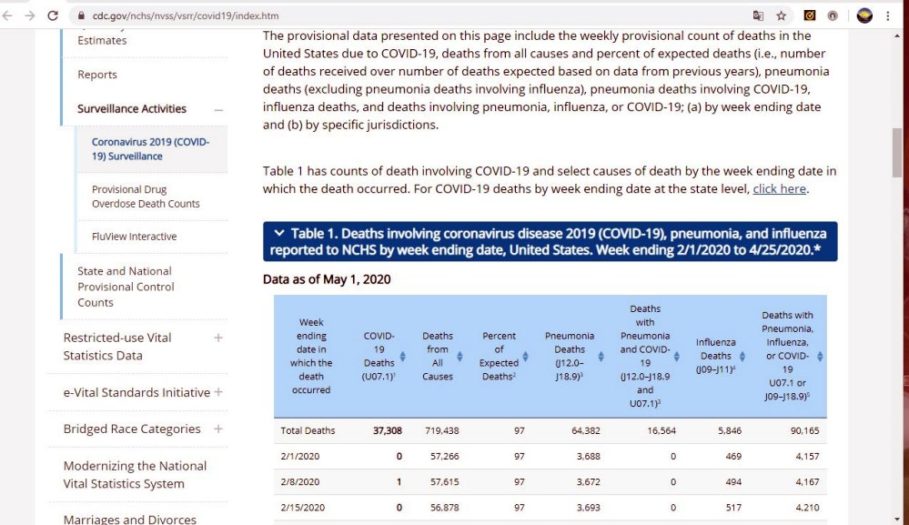Open Marriages and Divorces link
909x525 pixels.
[x=129, y=519]
